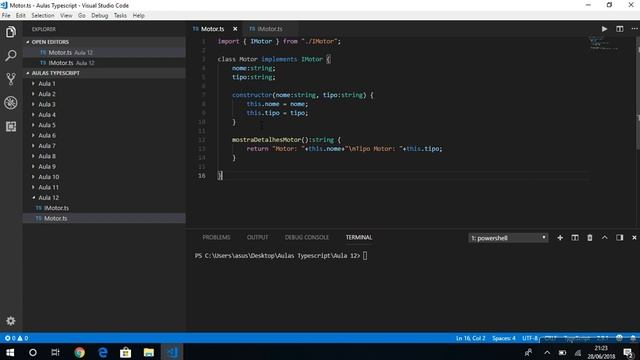
Task: Open the Windows Start menu
Action: [x=10, y=352]
